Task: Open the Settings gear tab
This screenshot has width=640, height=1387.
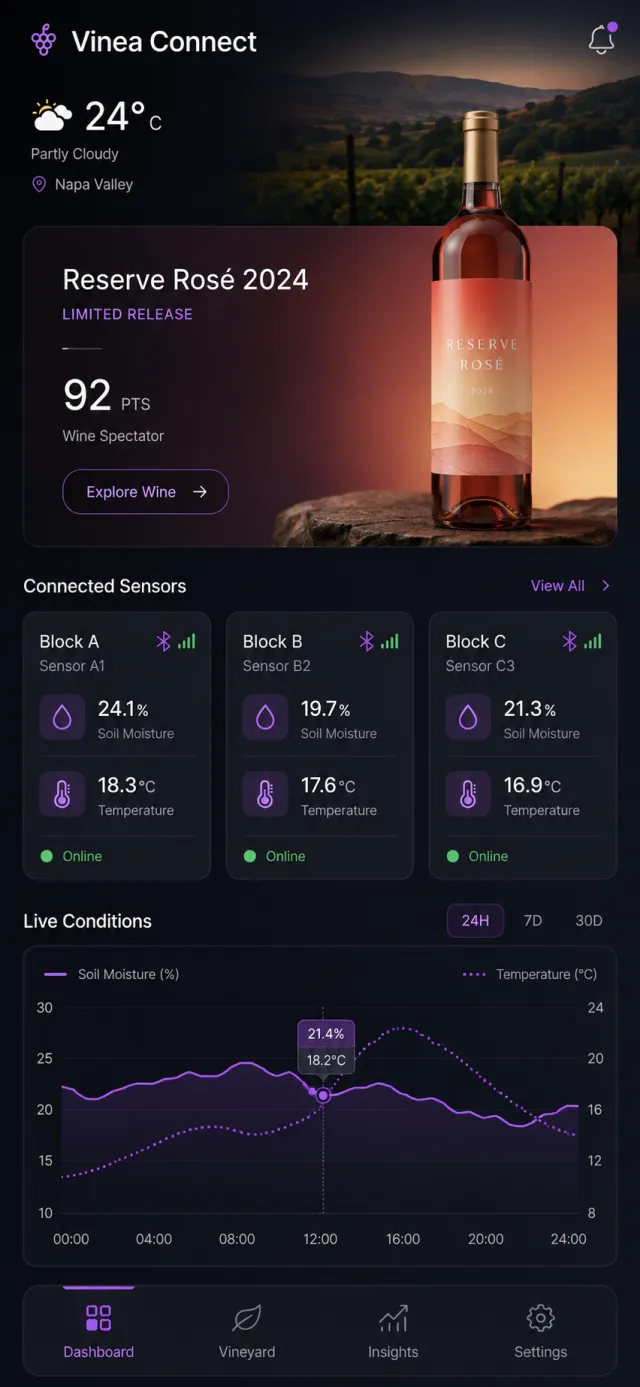Action: coord(541,1332)
